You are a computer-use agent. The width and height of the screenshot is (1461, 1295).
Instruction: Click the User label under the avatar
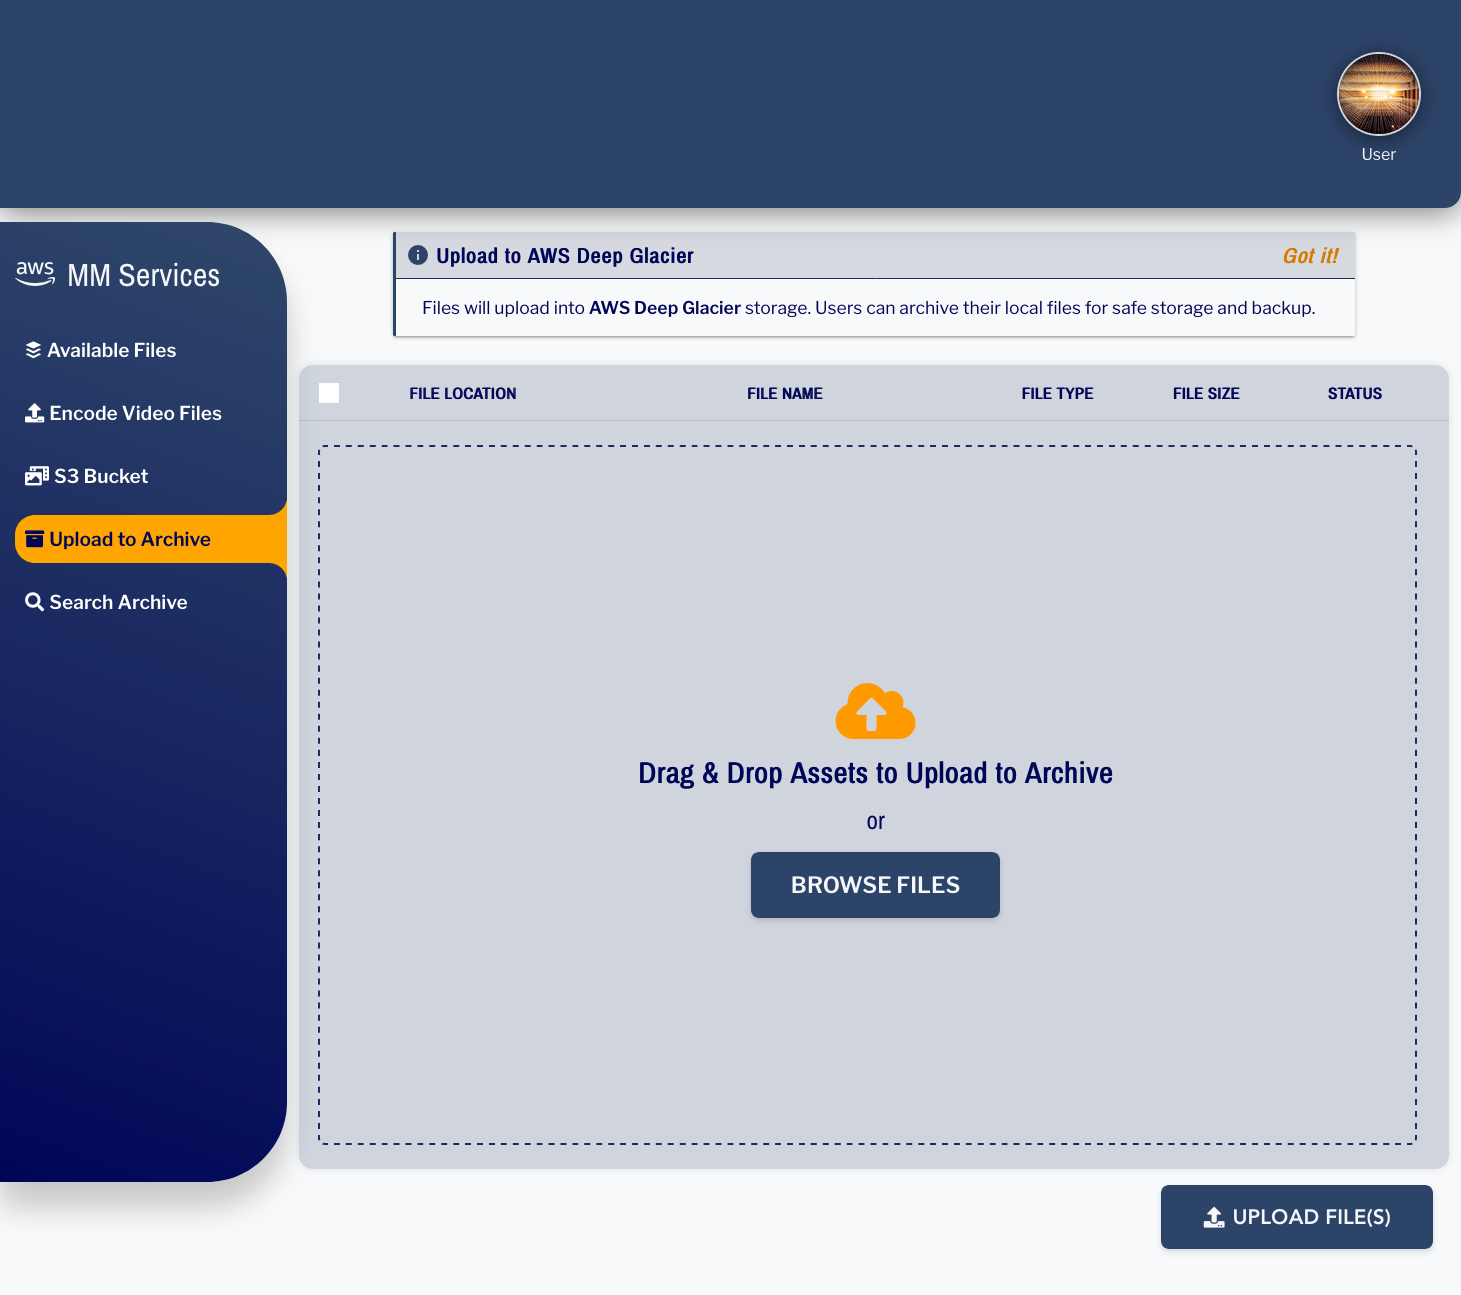click(1378, 154)
